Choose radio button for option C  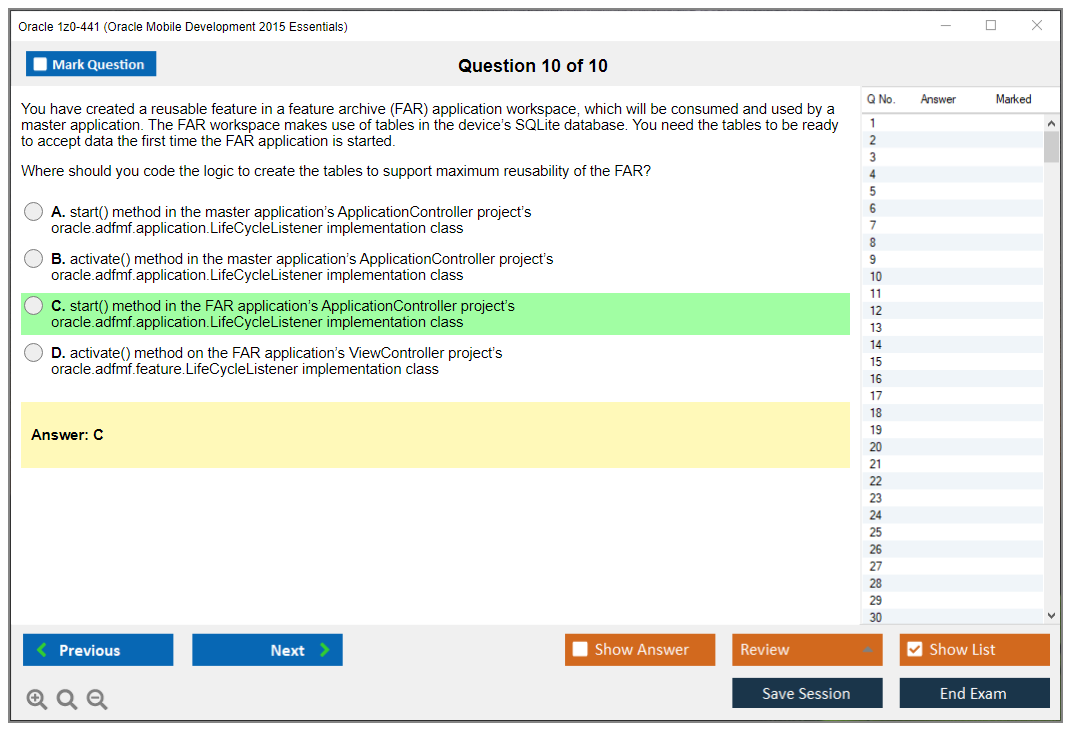pyautogui.click(x=34, y=306)
